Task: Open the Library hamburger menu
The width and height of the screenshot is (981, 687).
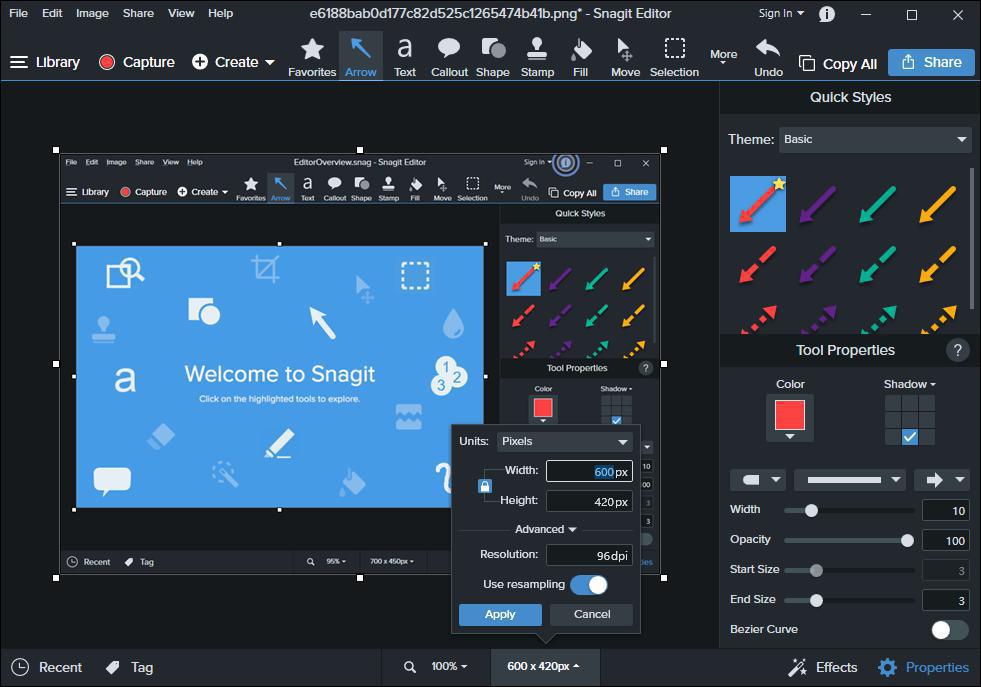Action: click(45, 62)
